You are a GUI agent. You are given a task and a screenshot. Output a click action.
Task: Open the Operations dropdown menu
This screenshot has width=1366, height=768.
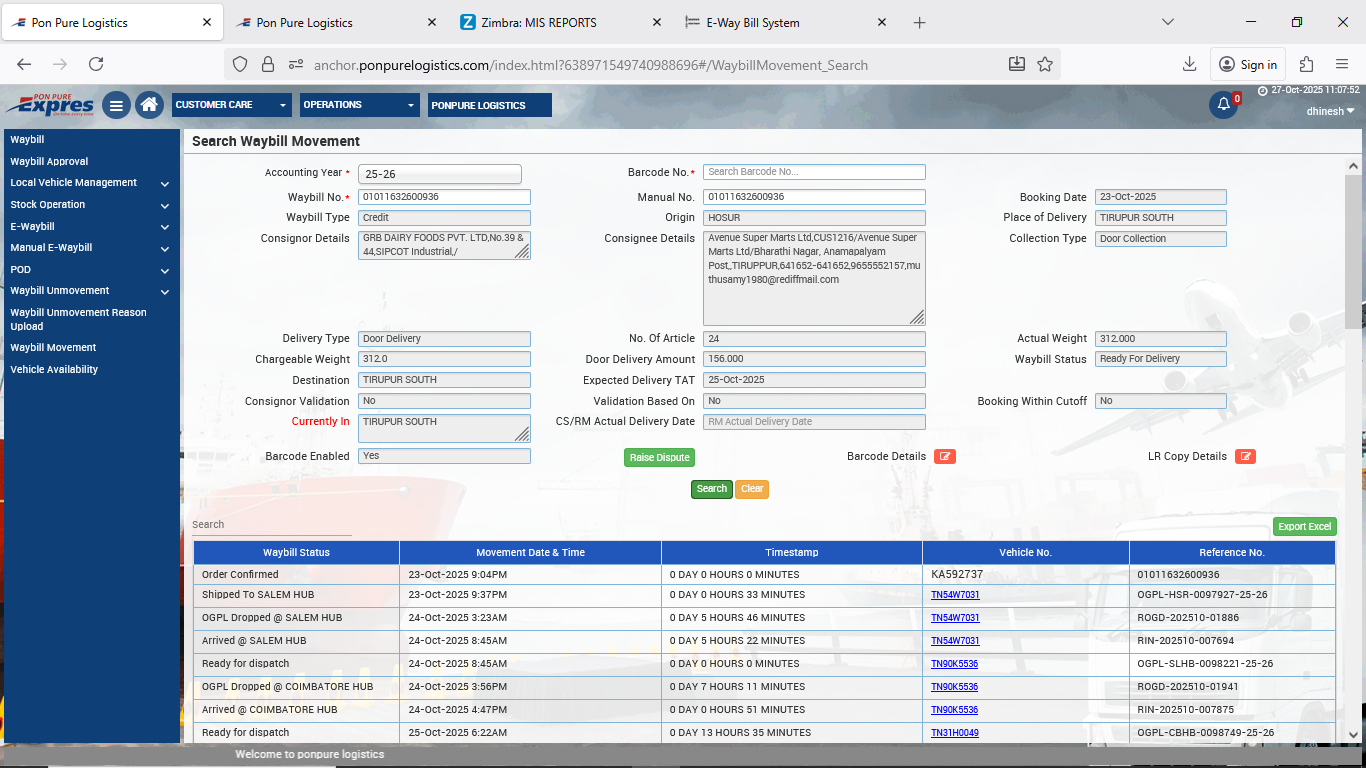(x=359, y=105)
